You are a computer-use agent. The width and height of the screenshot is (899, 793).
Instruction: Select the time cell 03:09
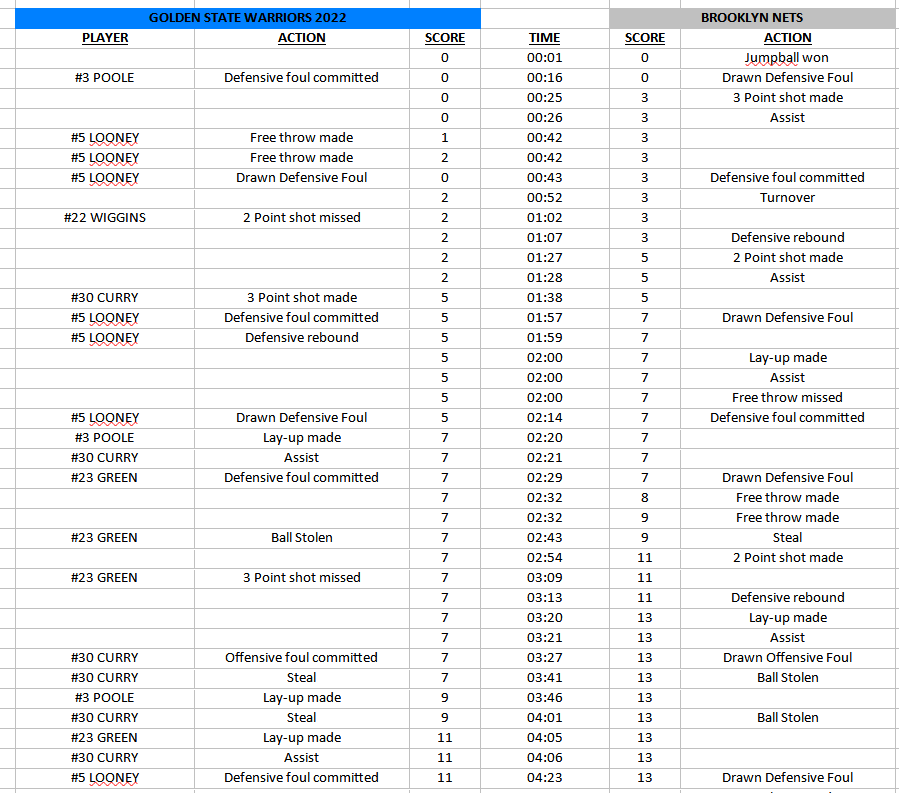click(x=545, y=578)
